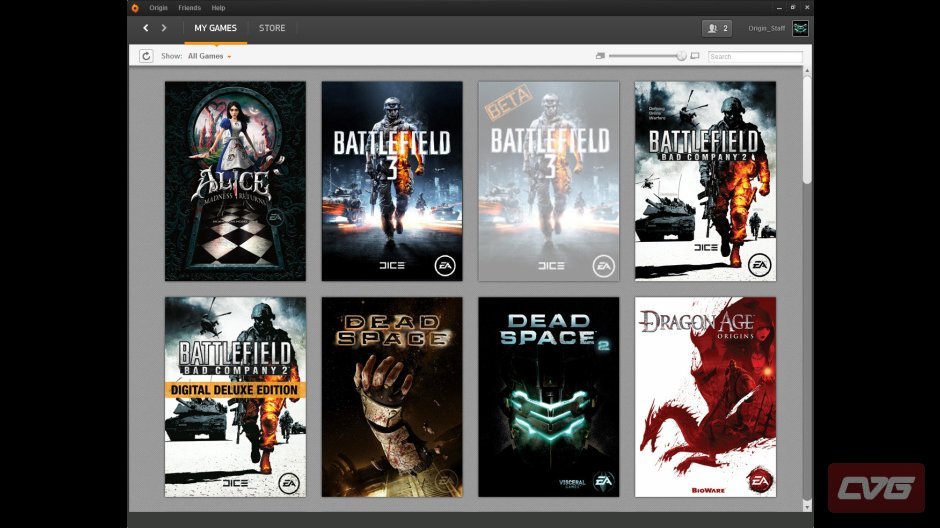Select the Dead Space 2 game tile
The width and height of the screenshot is (940, 528).
pyautogui.click(x=549, y=397)
